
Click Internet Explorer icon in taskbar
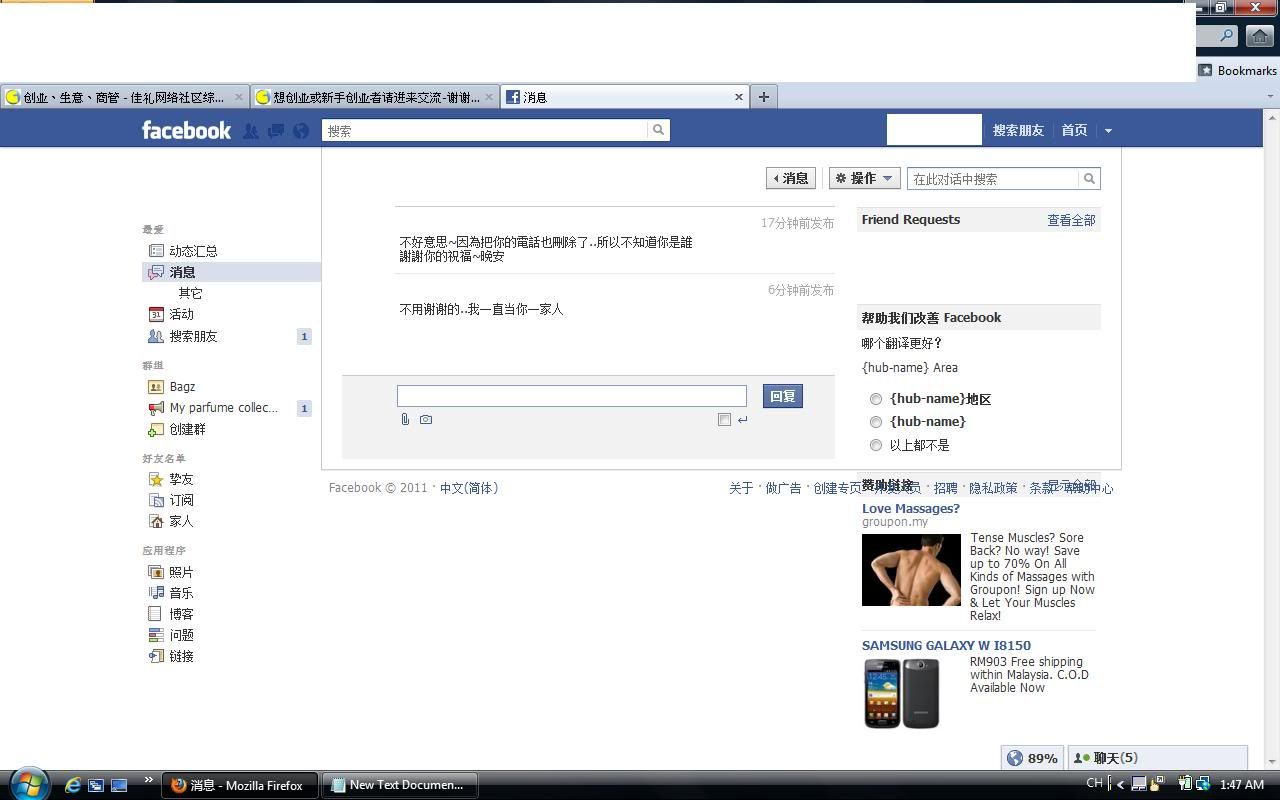73,785
